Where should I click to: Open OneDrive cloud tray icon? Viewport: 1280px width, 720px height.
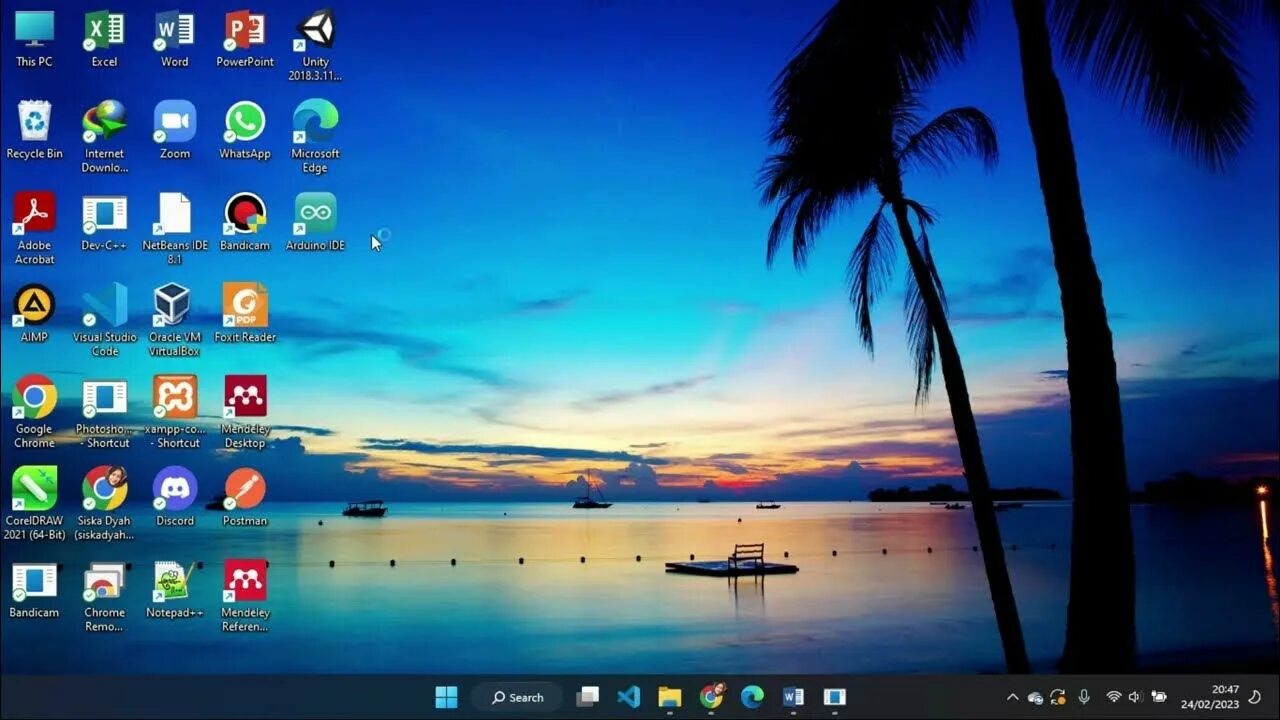pyautogui.click(x=1035, y=697)
